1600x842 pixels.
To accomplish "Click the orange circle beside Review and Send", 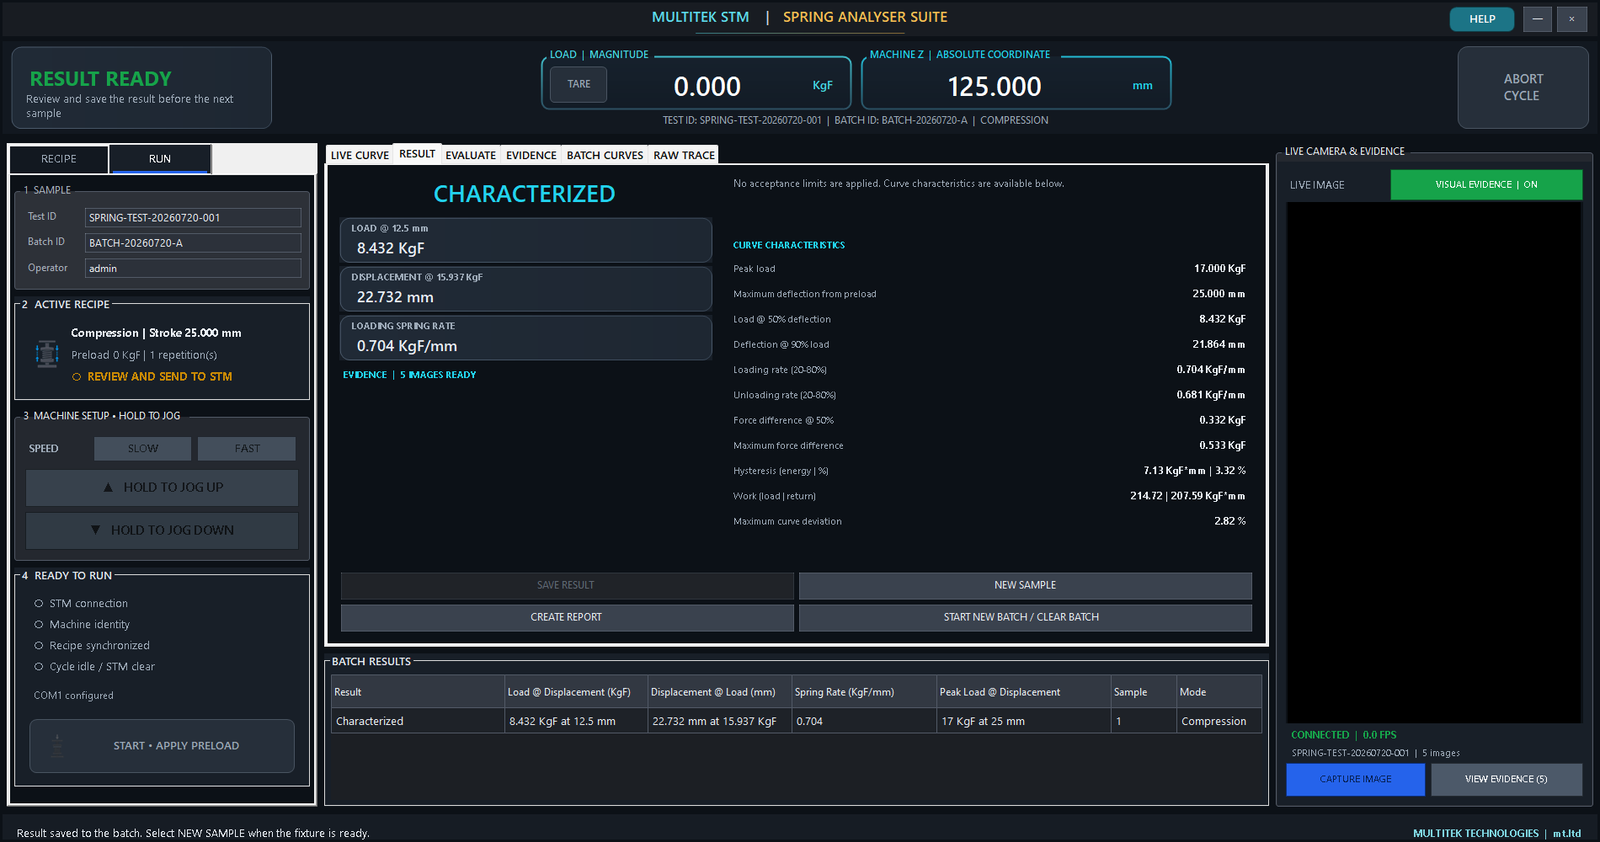I will pos(77,377).
